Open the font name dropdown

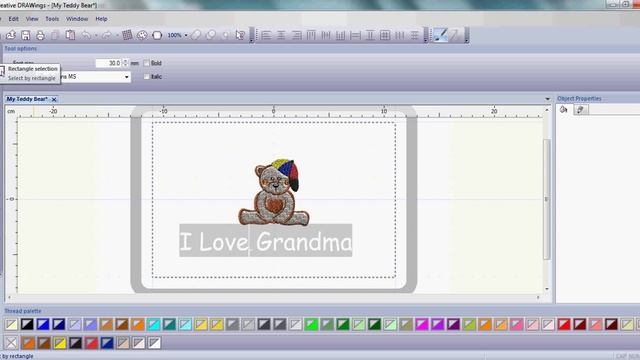127,77
